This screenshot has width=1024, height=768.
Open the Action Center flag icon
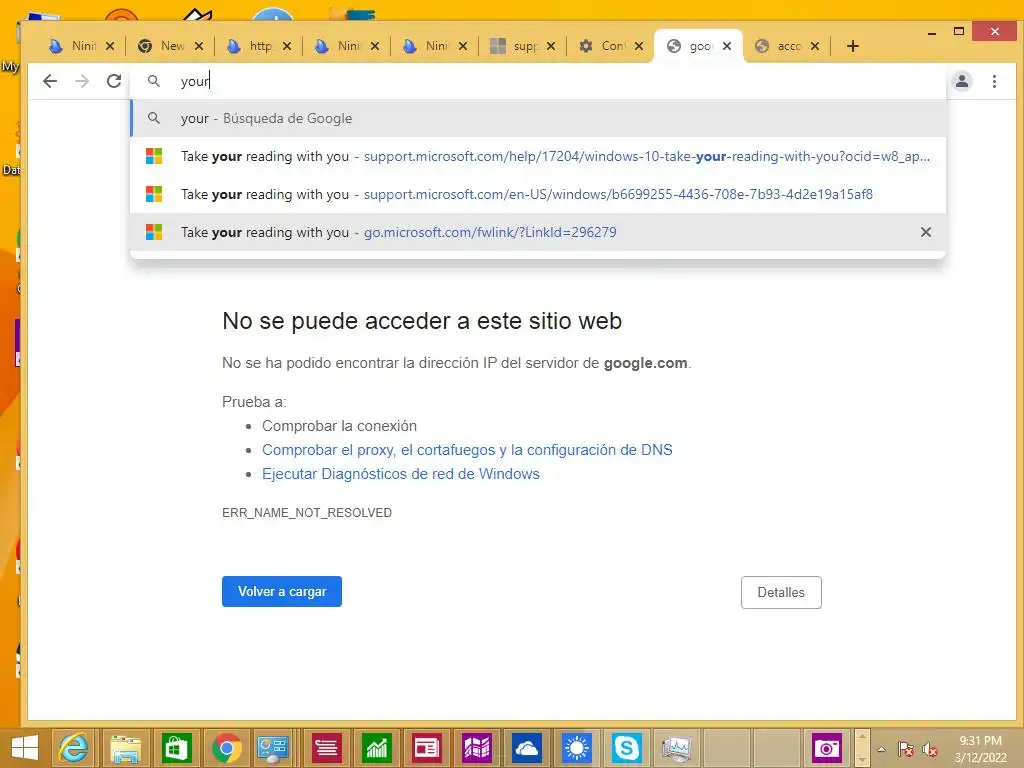pos(905,749)
